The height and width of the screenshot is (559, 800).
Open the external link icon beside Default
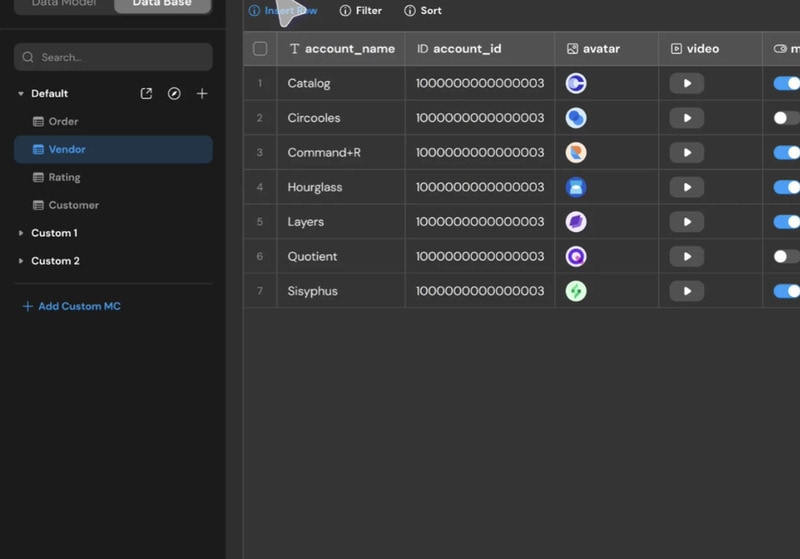click(x=146, y=94)
